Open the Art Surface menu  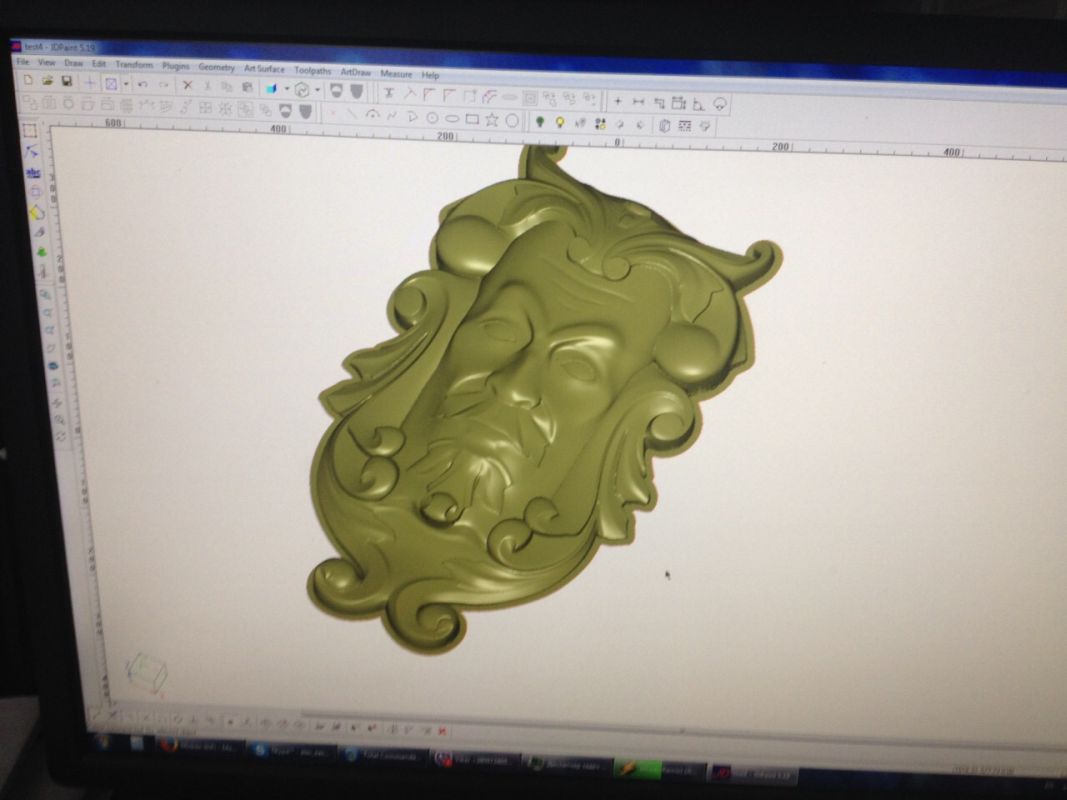click(x=264, y=69)
